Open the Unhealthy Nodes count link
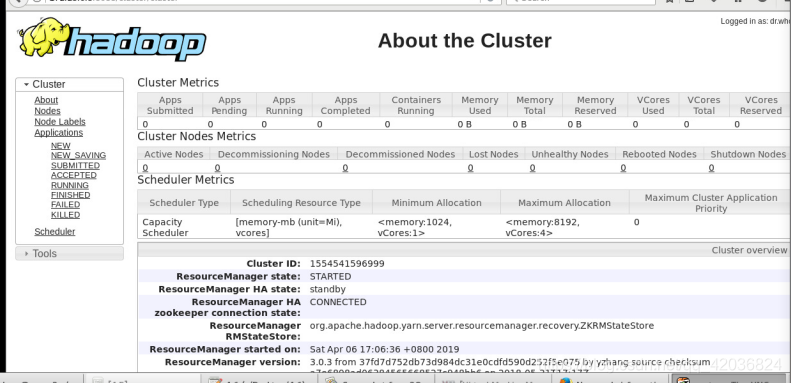This screenshot has width=791, height=383. pos(532,168)
